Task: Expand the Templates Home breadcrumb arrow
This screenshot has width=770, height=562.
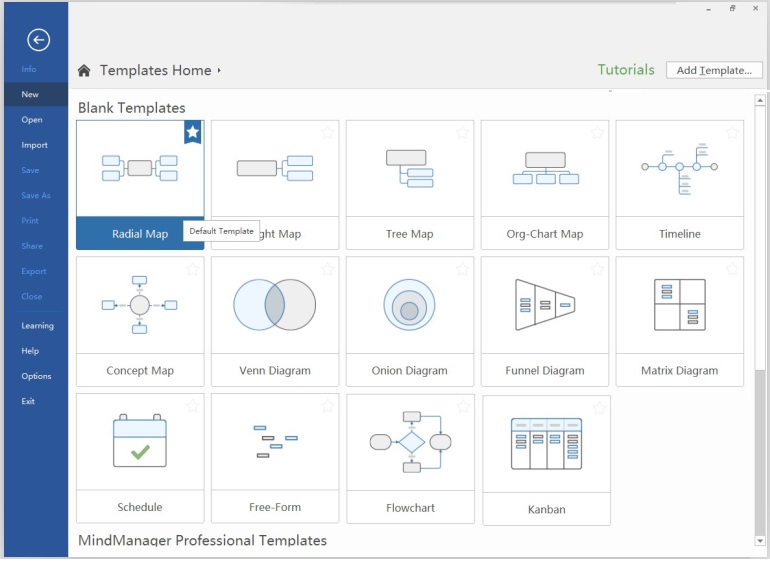Action: (219, 71)
